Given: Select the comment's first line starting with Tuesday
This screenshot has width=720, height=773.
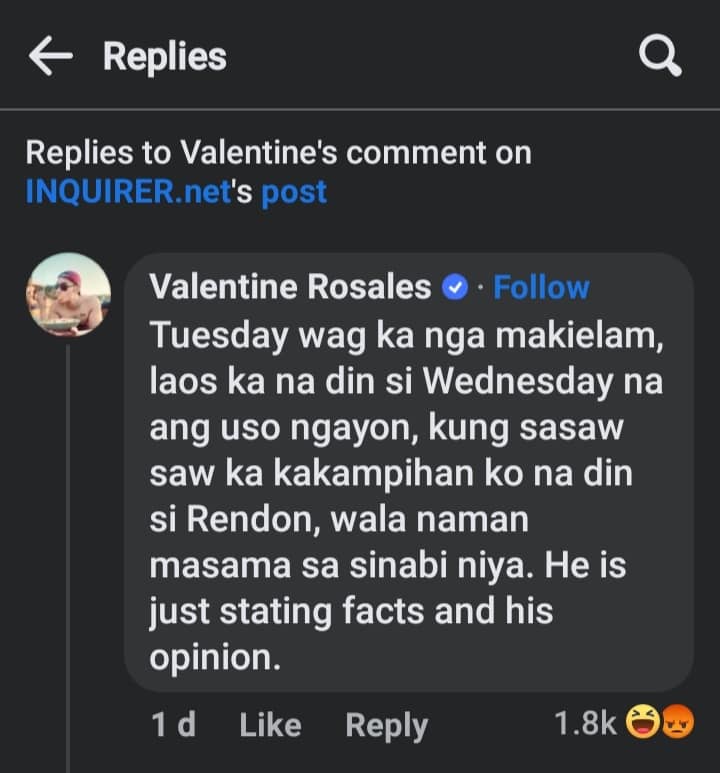Looking at the screenshot, I should [405, 336].
